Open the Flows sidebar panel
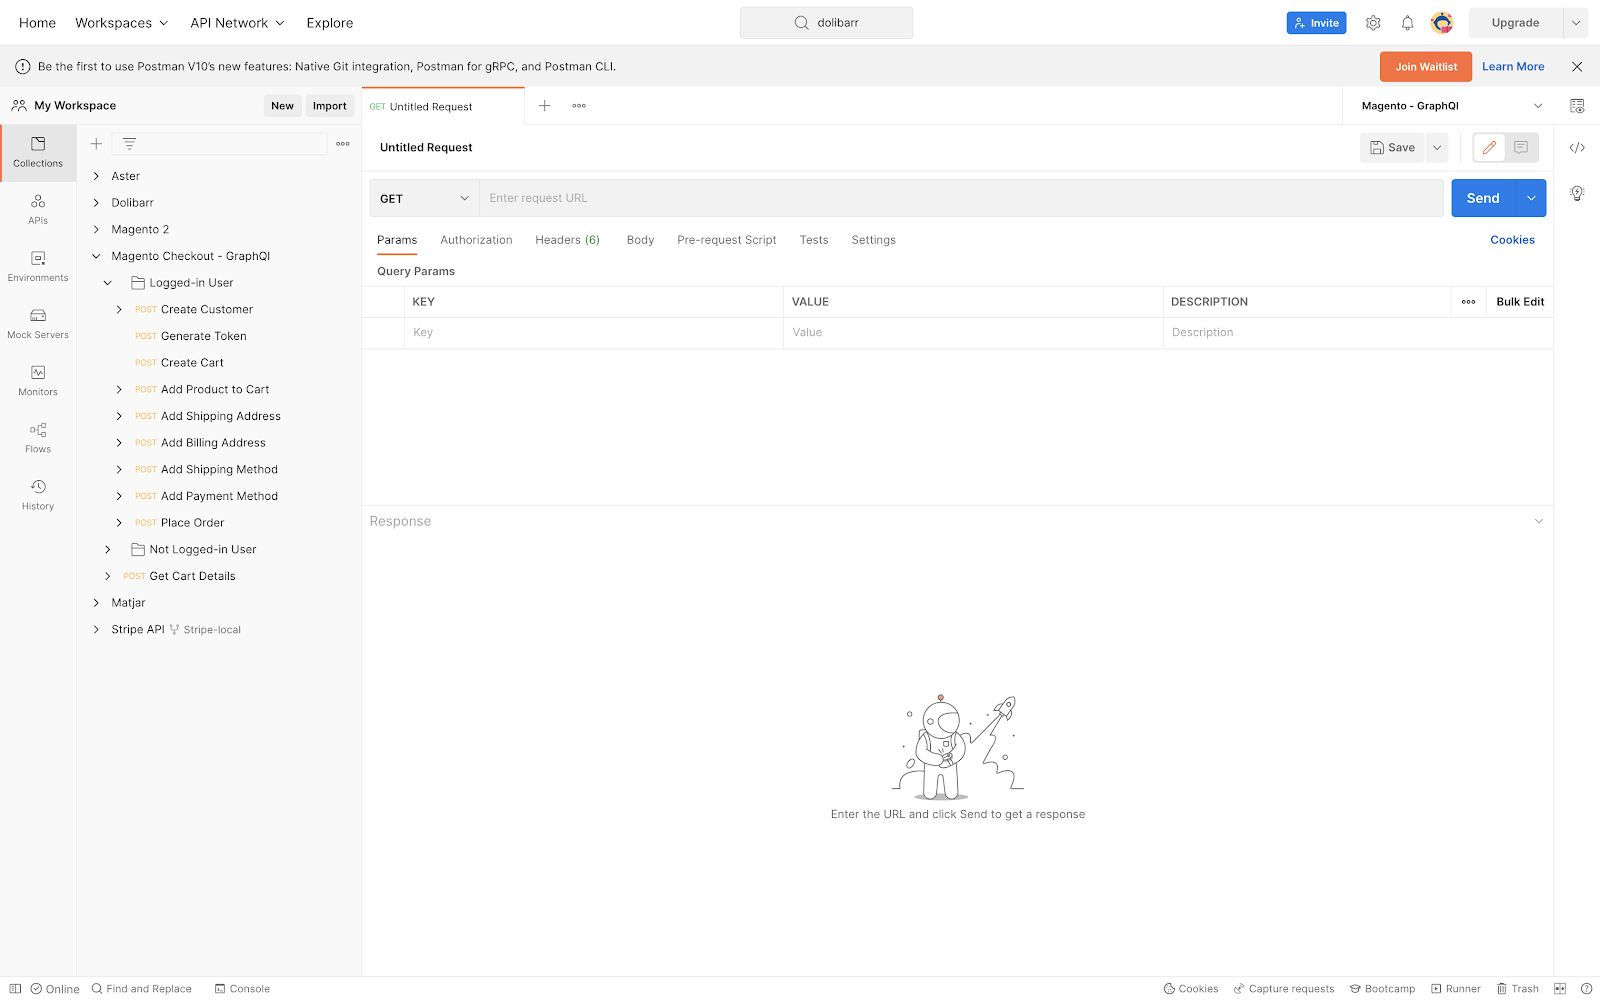Screen dimensions: 1600x1000 pos(38,438)
